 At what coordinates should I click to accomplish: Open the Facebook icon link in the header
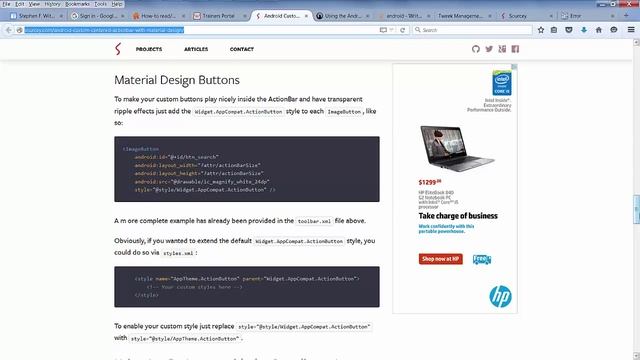[x=515, y=49]
